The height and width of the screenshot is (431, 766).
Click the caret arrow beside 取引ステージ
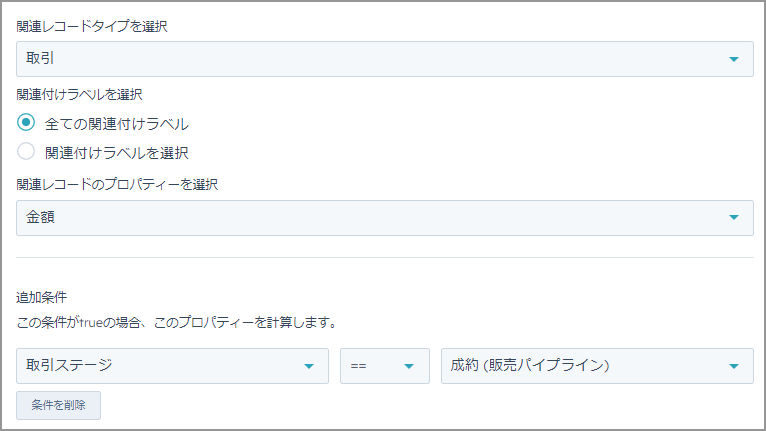[x=309, y=366]
